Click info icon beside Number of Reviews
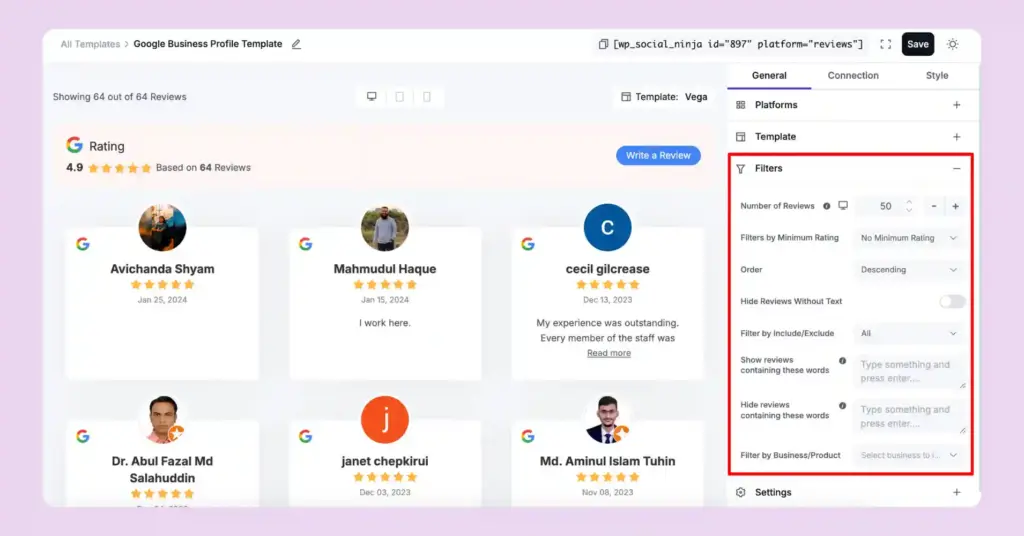Viewport: 1024px width, 536px height. 826,206
